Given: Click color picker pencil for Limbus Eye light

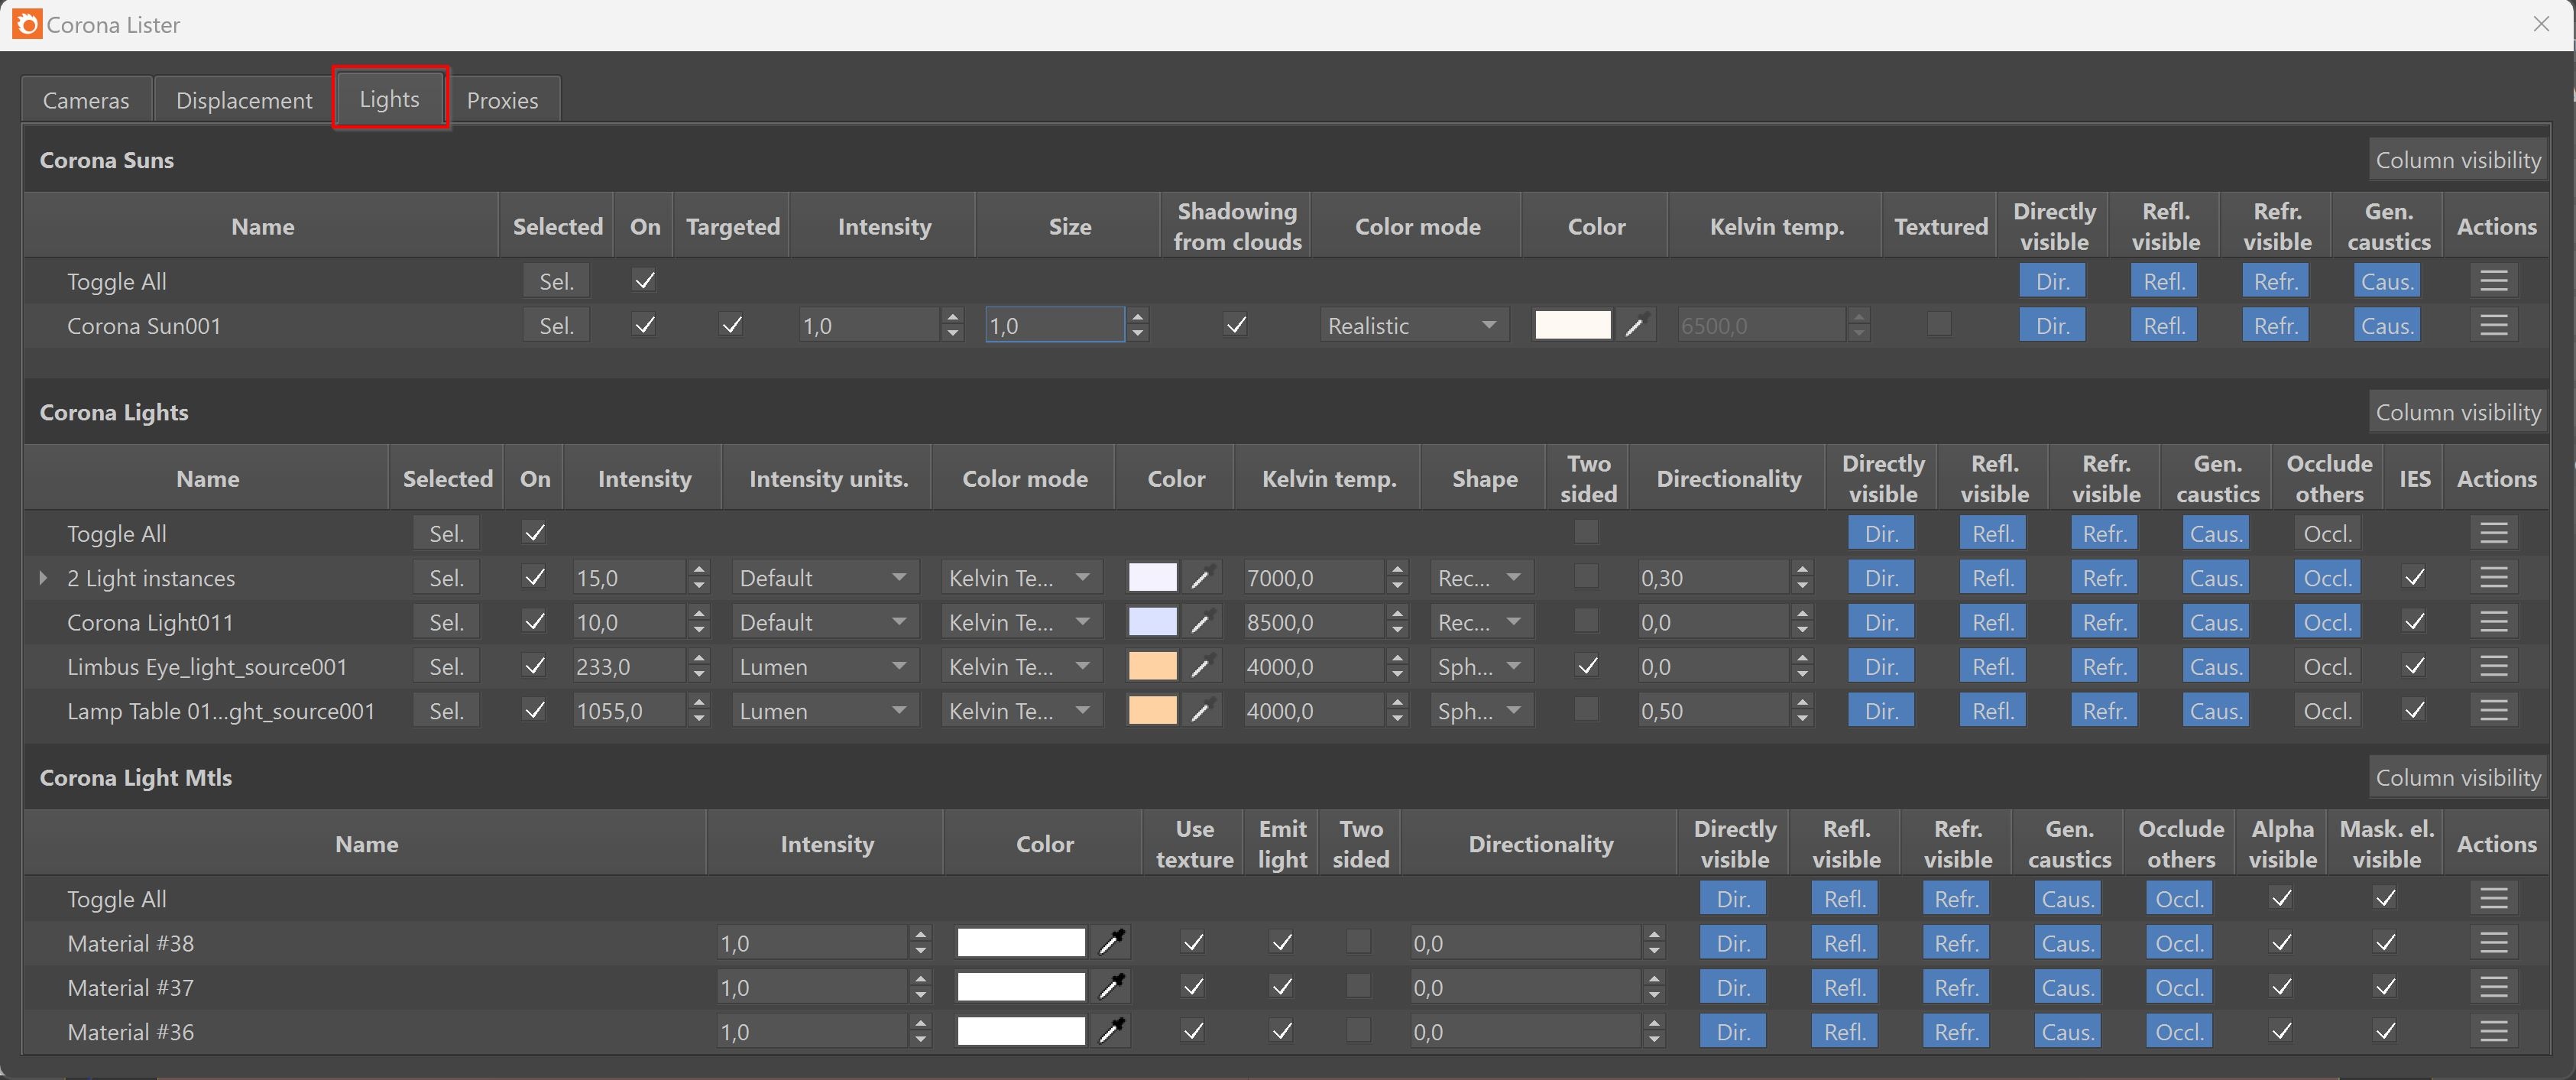Looking at the screenshot, I should click(1202, 666).
